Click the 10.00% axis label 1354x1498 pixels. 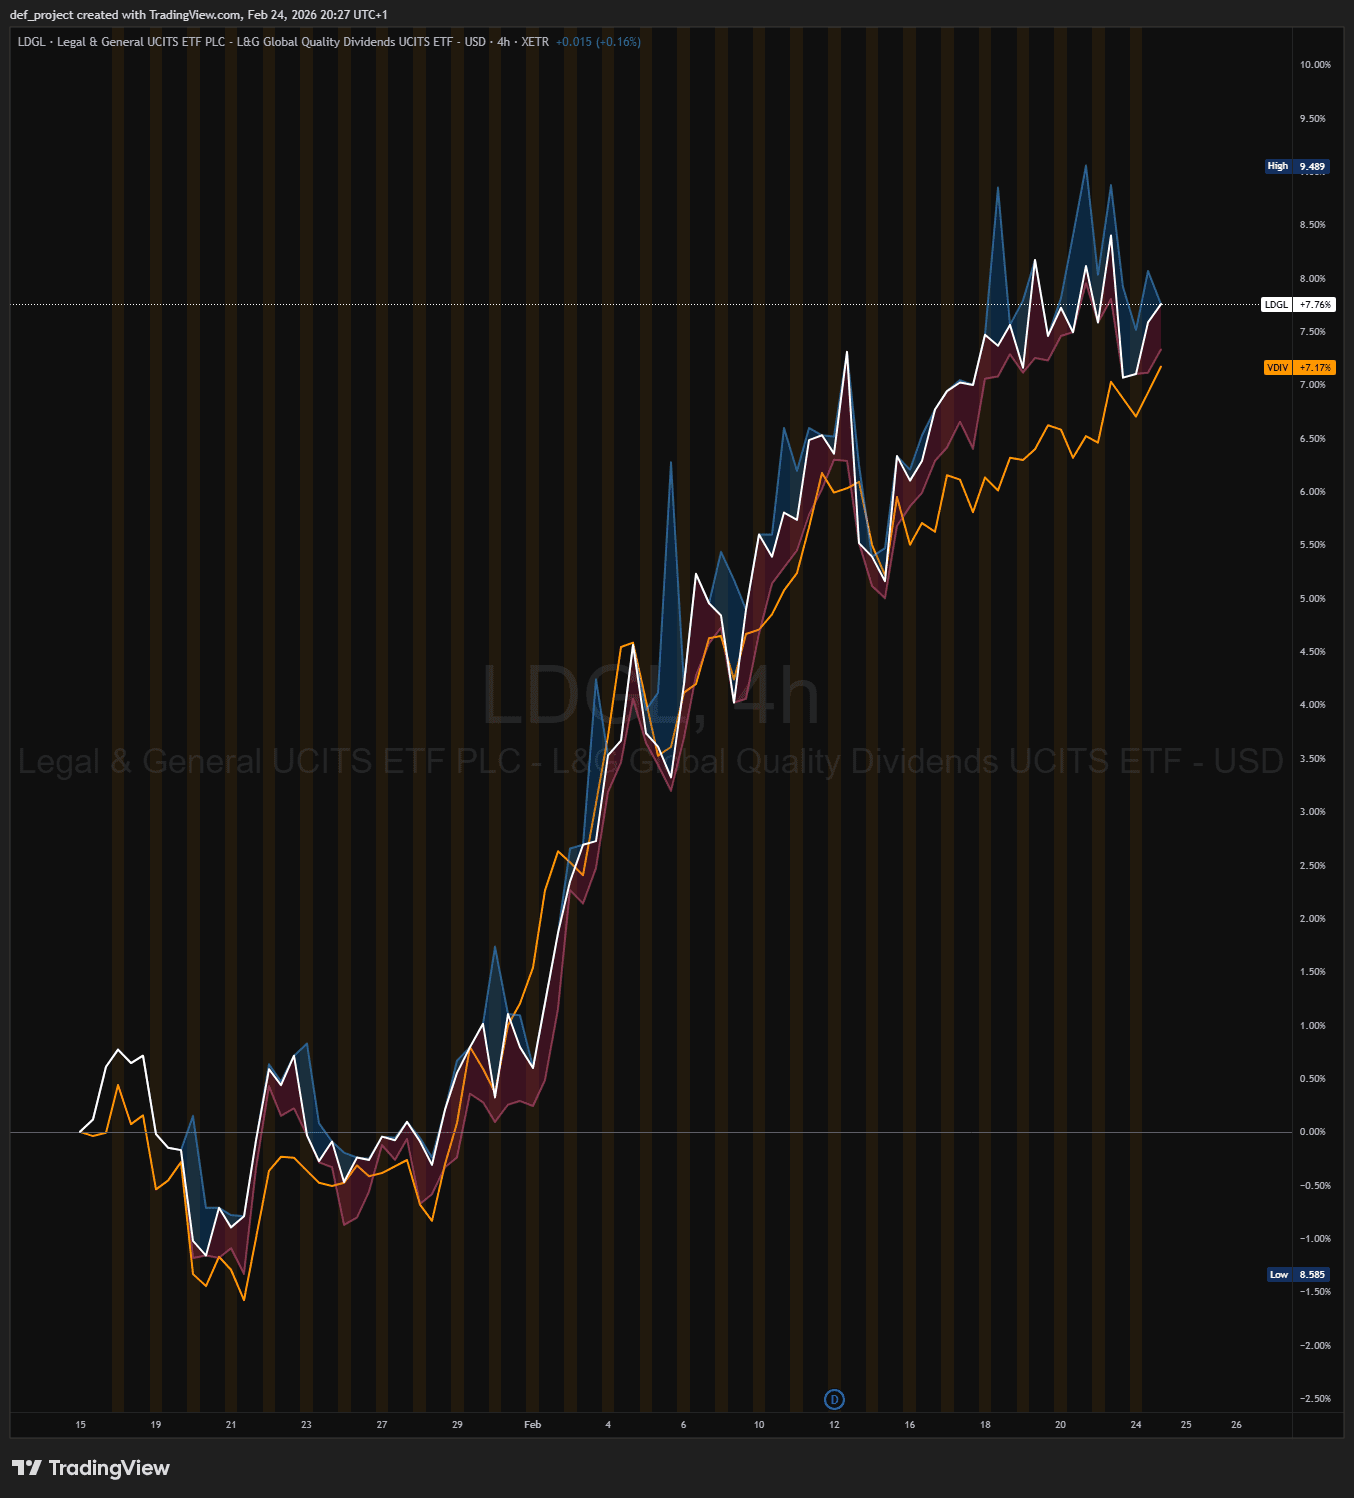(x=1315, y=65)
